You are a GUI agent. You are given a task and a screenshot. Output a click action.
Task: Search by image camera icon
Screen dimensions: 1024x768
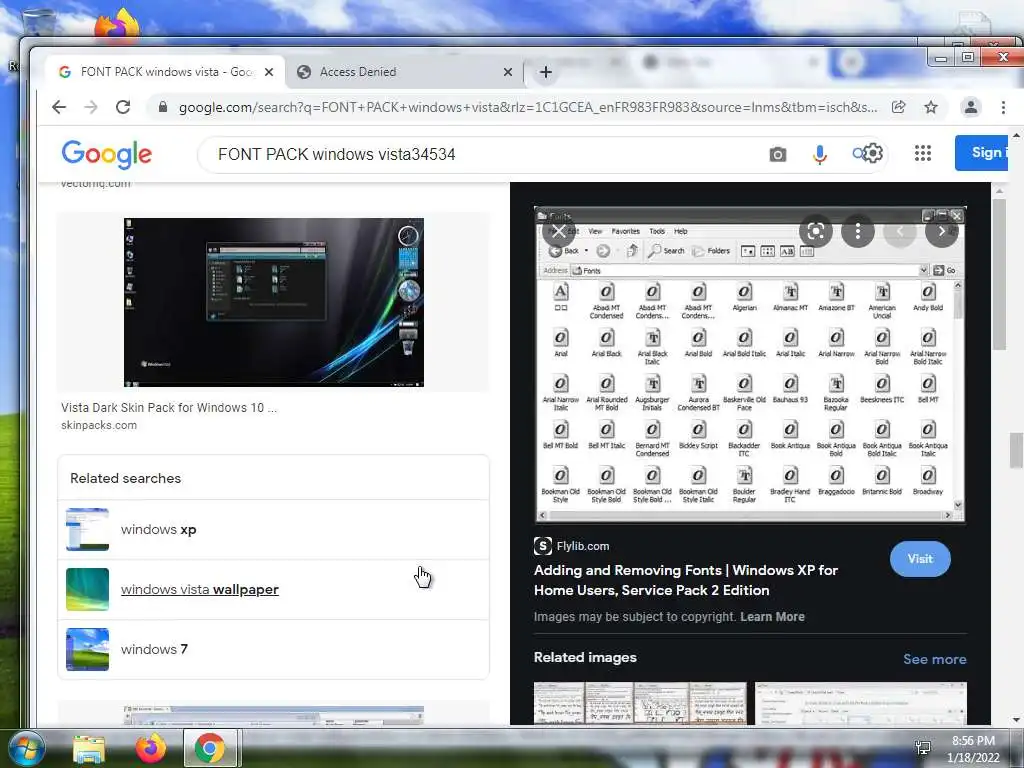(x=777, y=154)
